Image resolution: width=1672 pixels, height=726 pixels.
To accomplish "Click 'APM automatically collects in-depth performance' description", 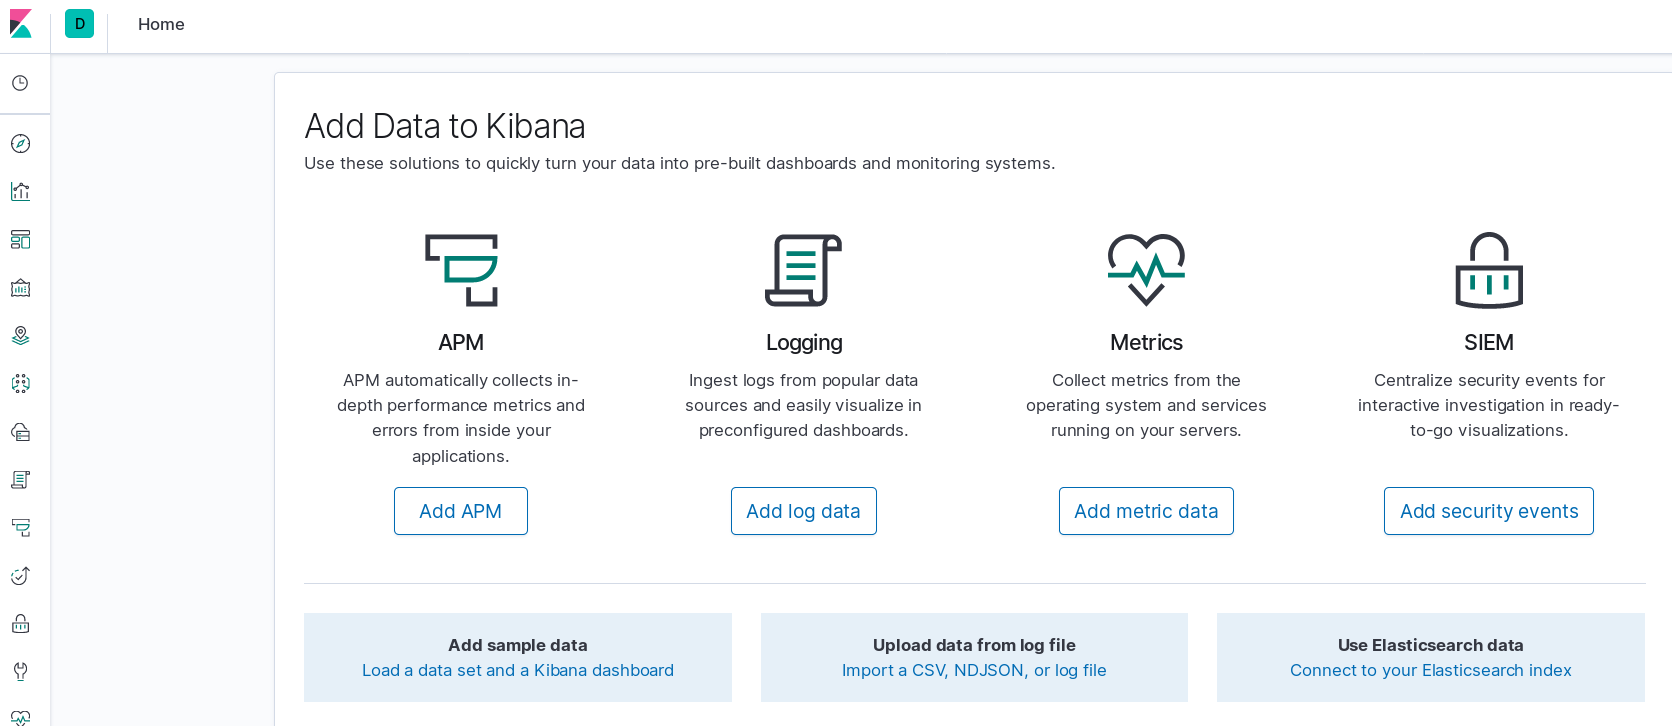I will click(461, 418).
